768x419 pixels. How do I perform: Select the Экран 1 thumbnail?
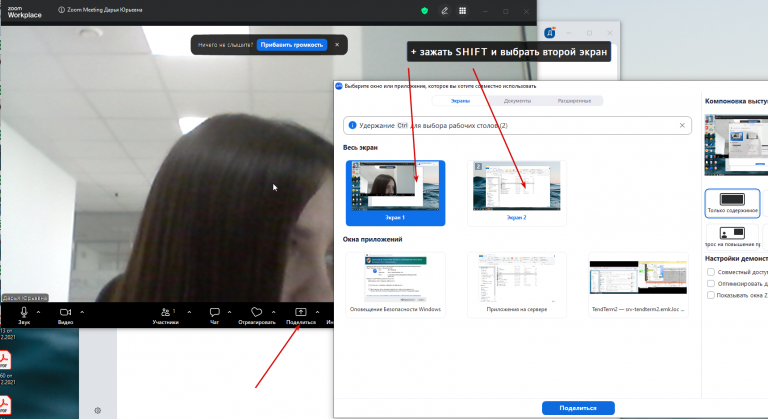coord(395,193)
